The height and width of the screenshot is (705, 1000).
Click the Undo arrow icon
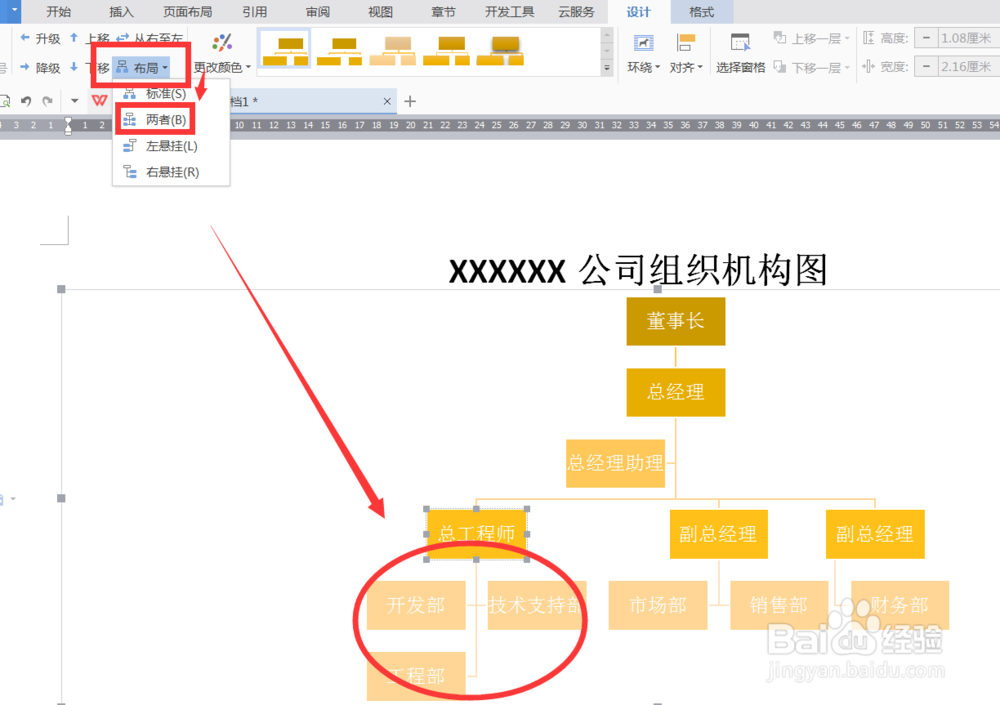tap(25, 100)
